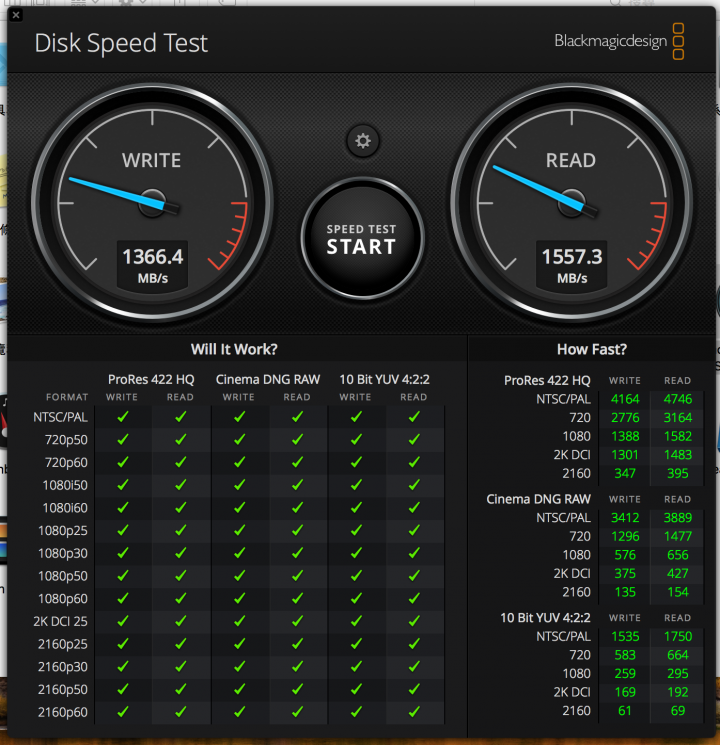
Task: Click 2160p50 Cinema DNG RAW write checkmark
Action: coord(240,689)
